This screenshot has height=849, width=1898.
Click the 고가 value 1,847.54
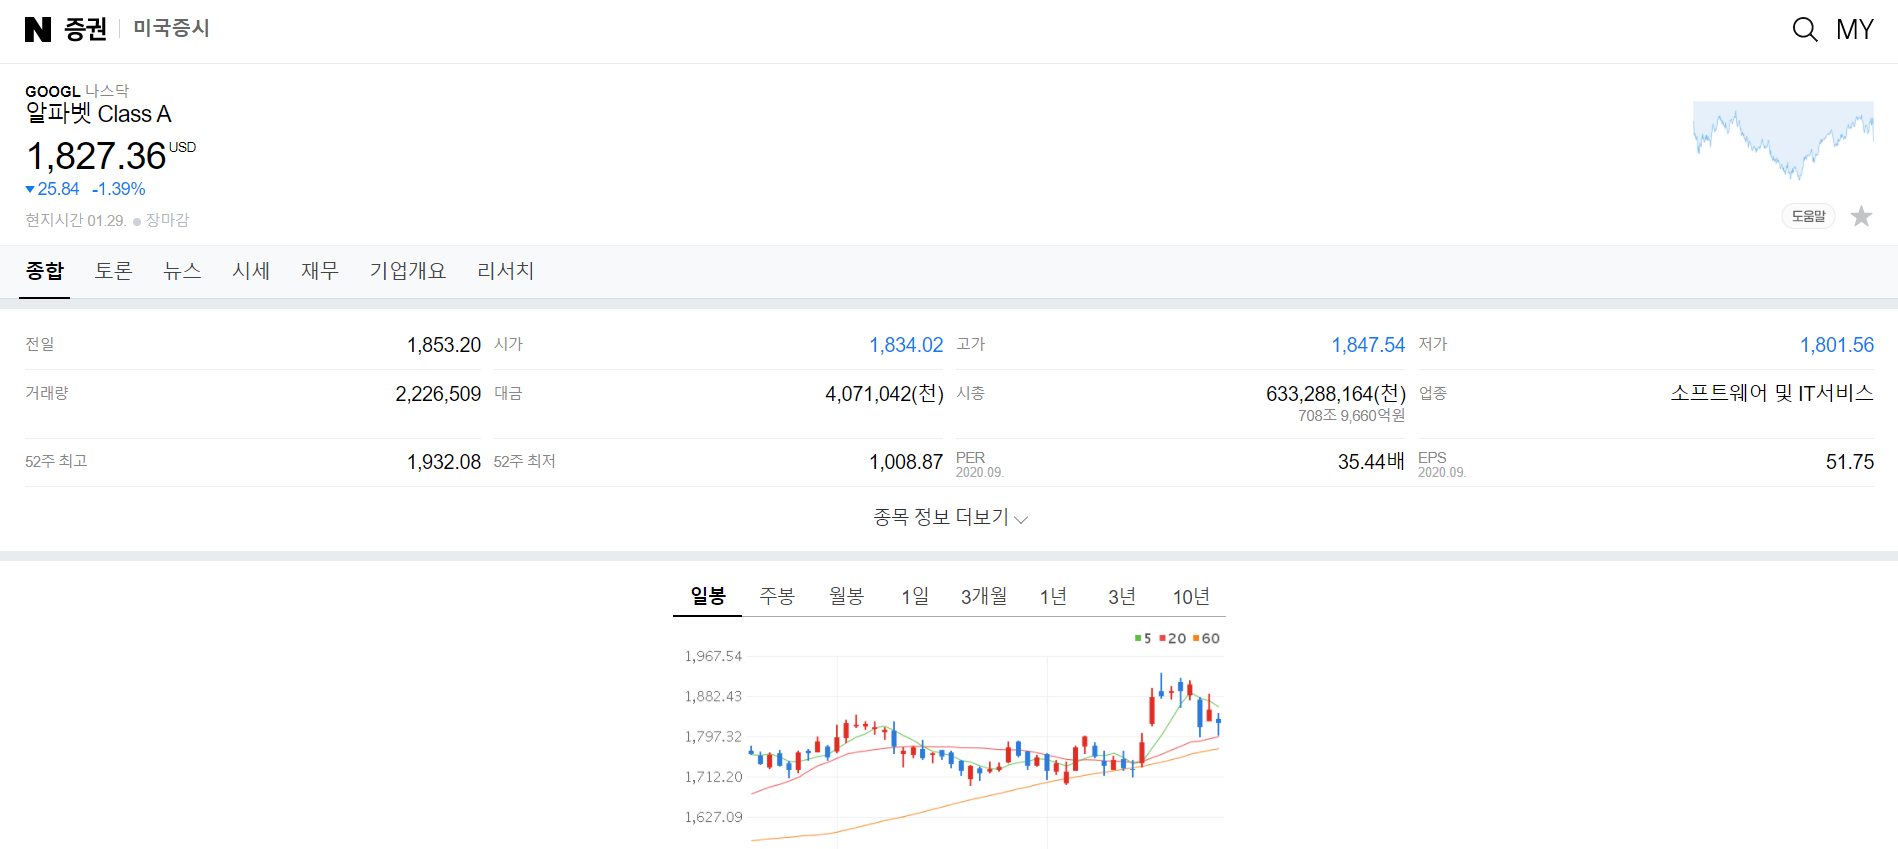1368,345
